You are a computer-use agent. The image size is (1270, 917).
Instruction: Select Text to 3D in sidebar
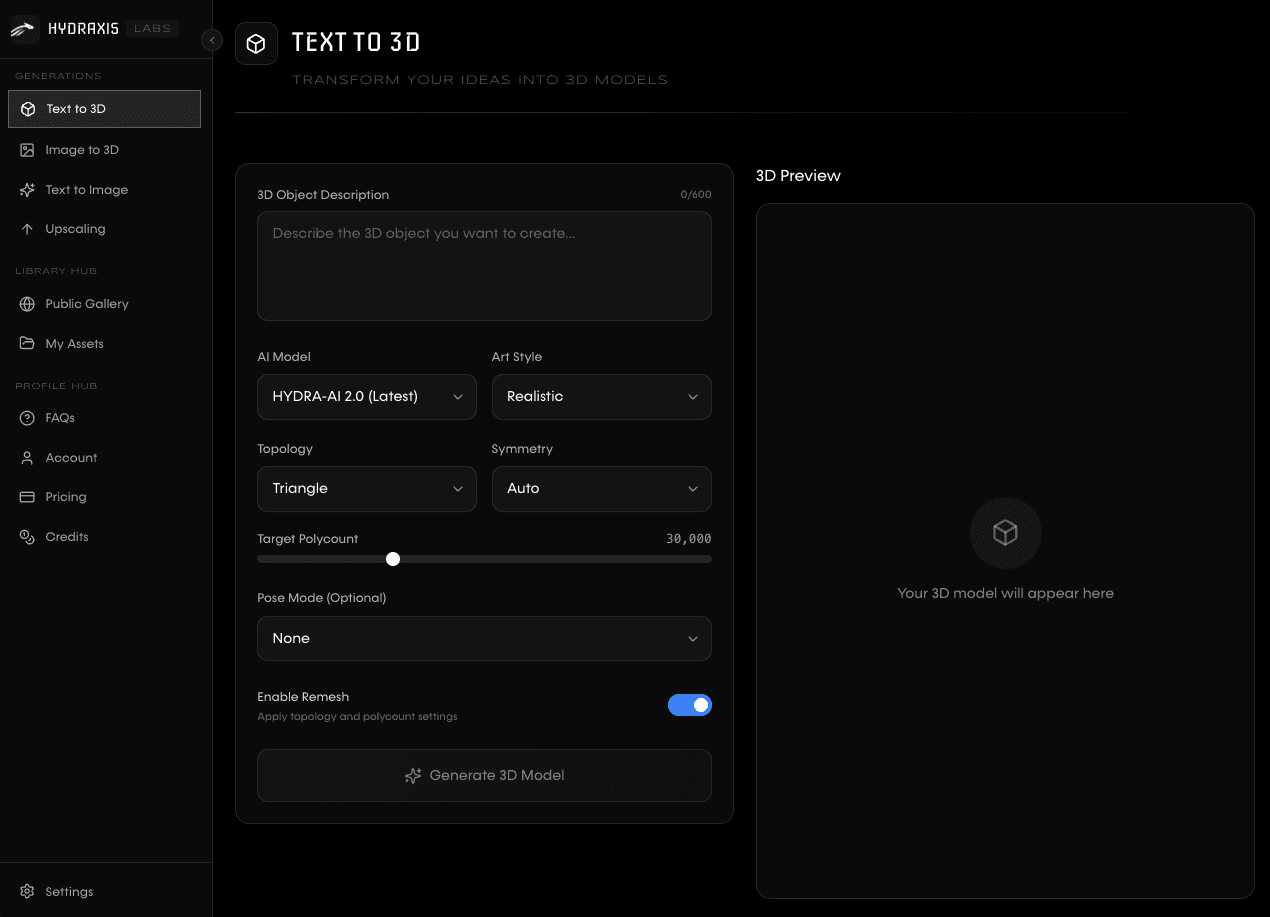point(104,109)
